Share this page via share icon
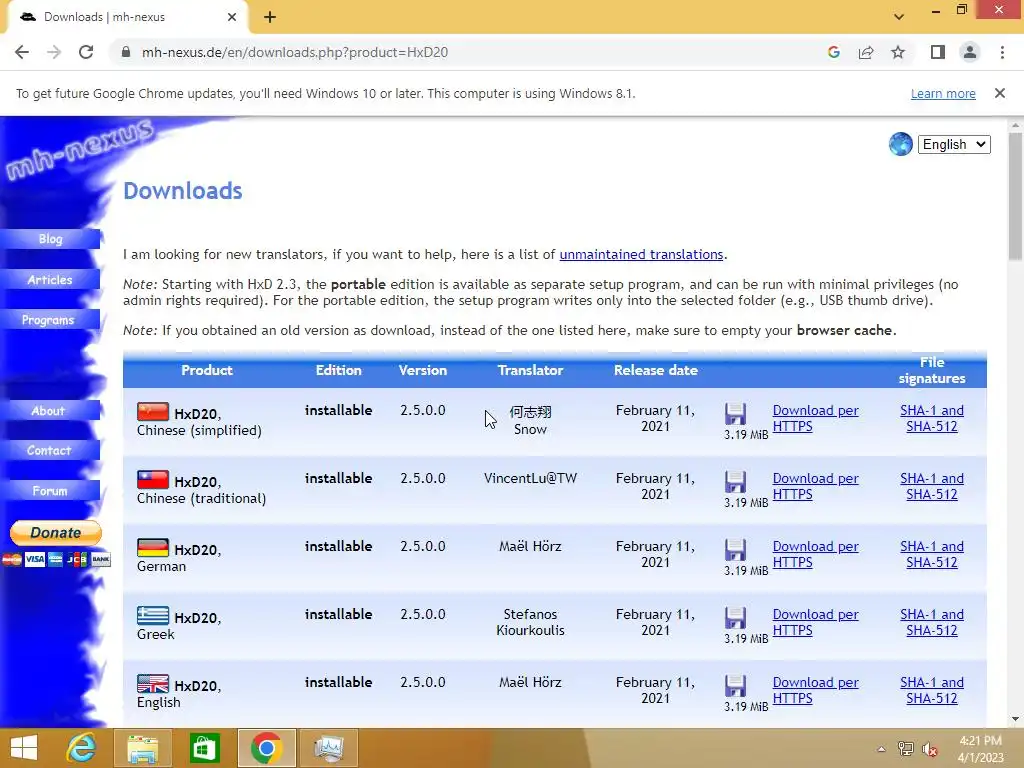 [x=866, y=52]
